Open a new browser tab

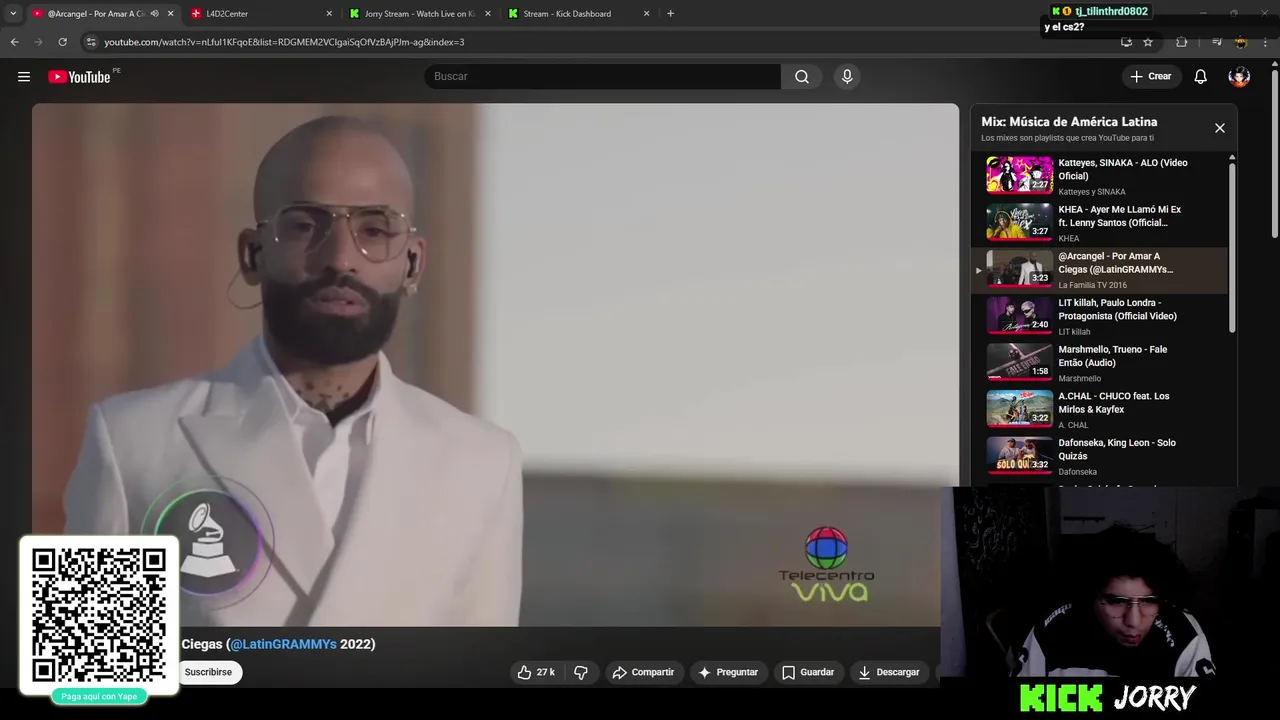(670, 14)
